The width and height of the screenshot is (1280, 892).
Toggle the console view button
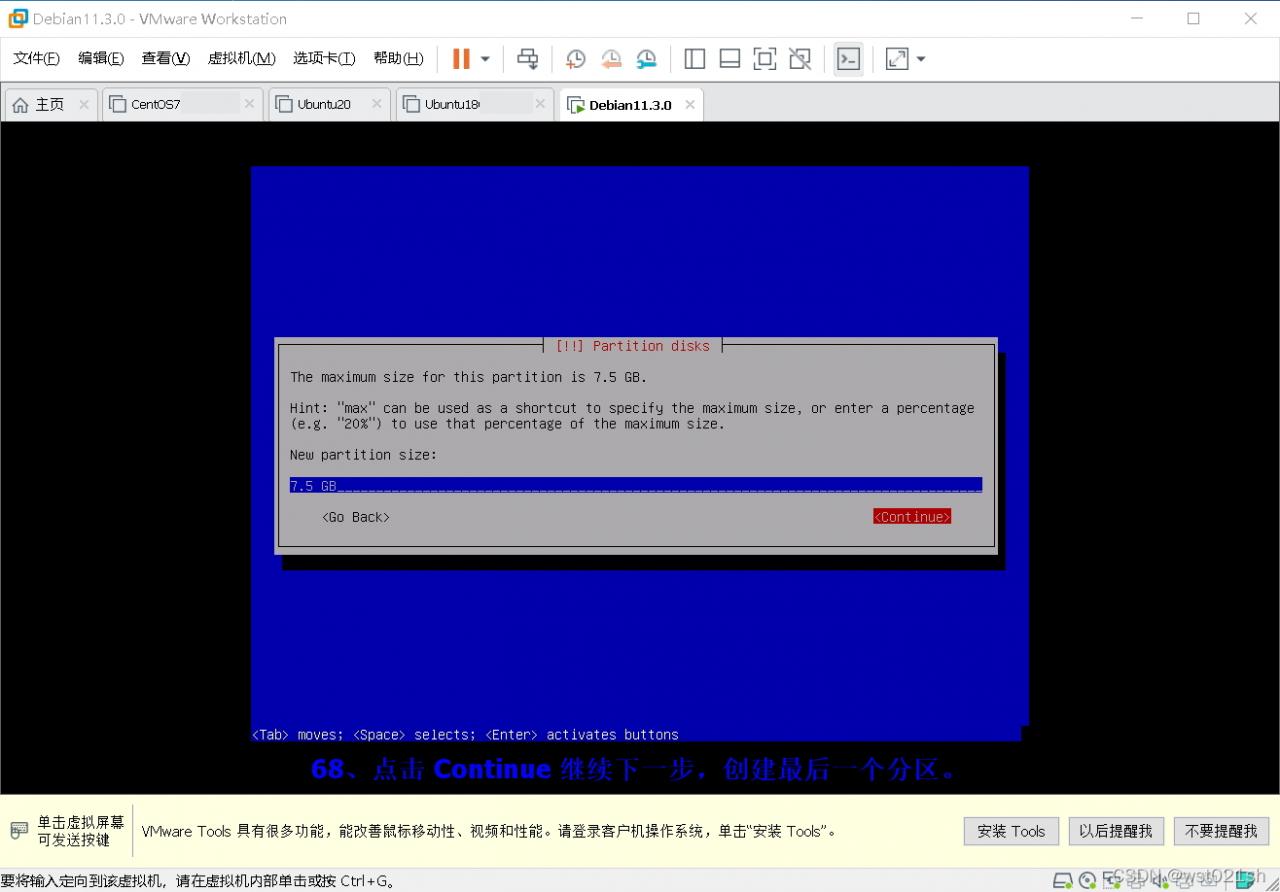click(x=848, y=59)
